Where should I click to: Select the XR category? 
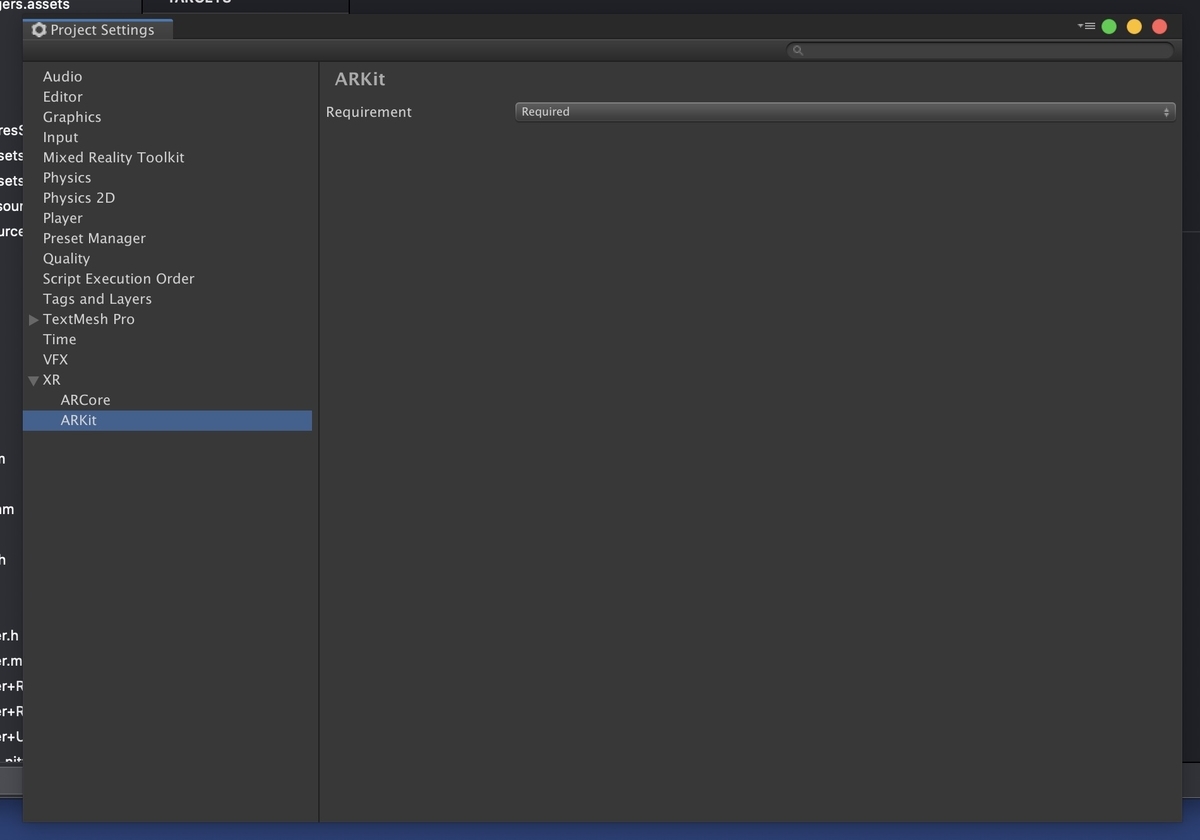point(51,380)
